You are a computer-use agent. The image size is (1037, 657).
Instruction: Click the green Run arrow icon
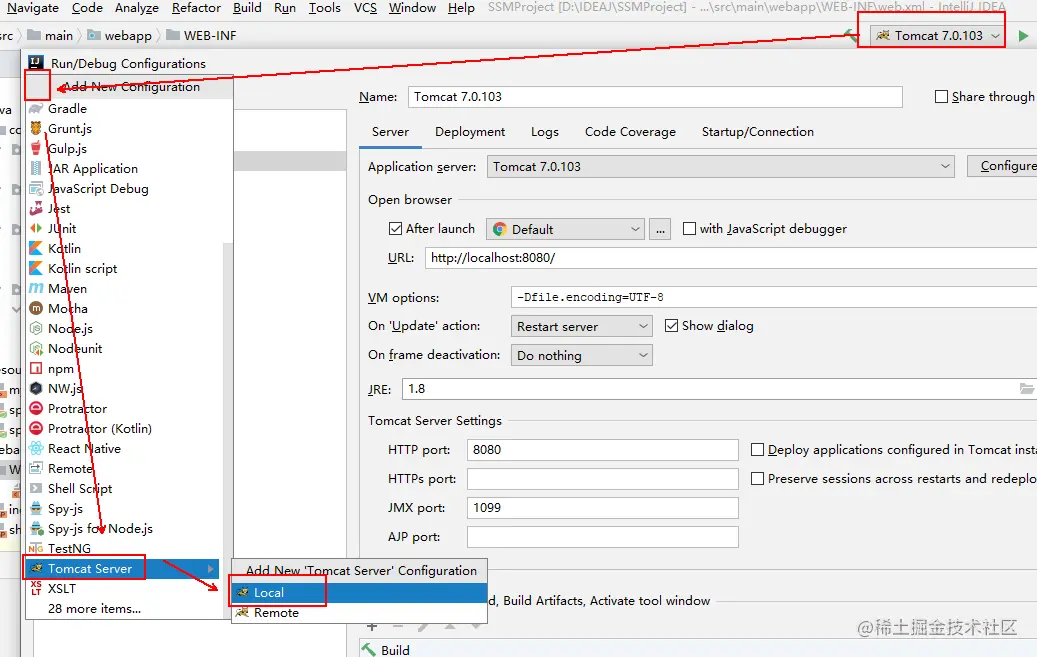click(1023, 36)
